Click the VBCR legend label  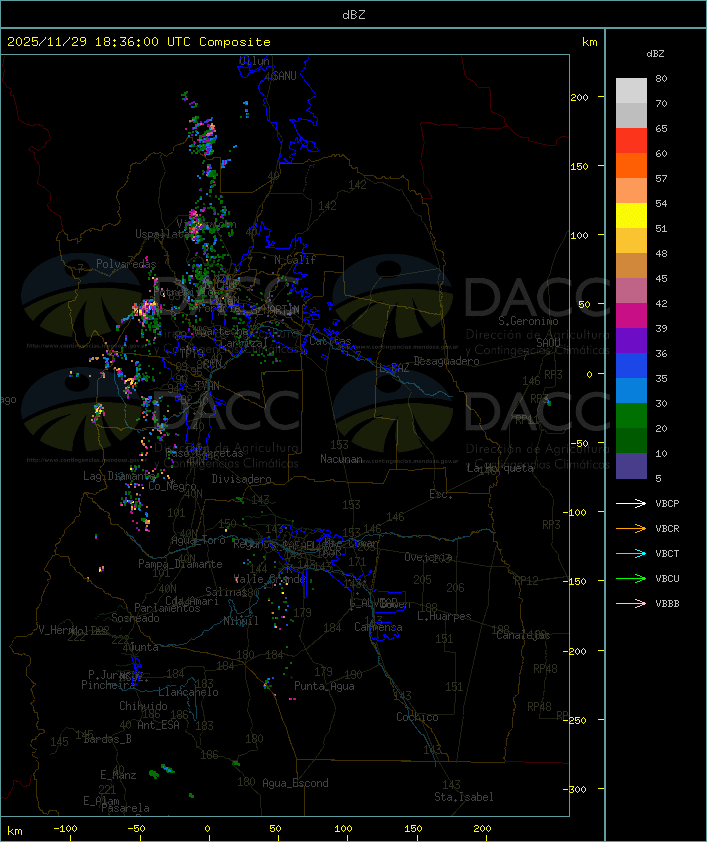point(667,528)
